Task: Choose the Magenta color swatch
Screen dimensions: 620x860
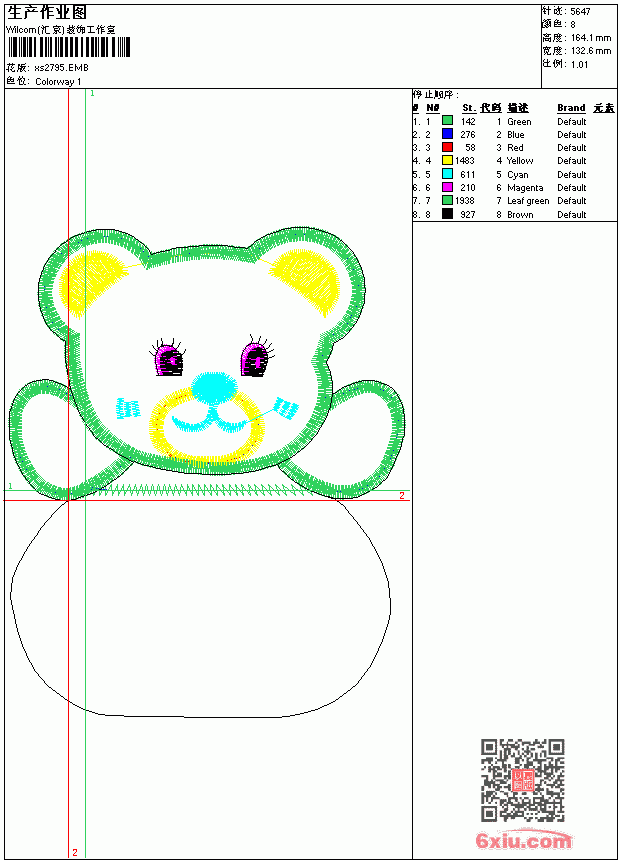Action: [447, 187]
